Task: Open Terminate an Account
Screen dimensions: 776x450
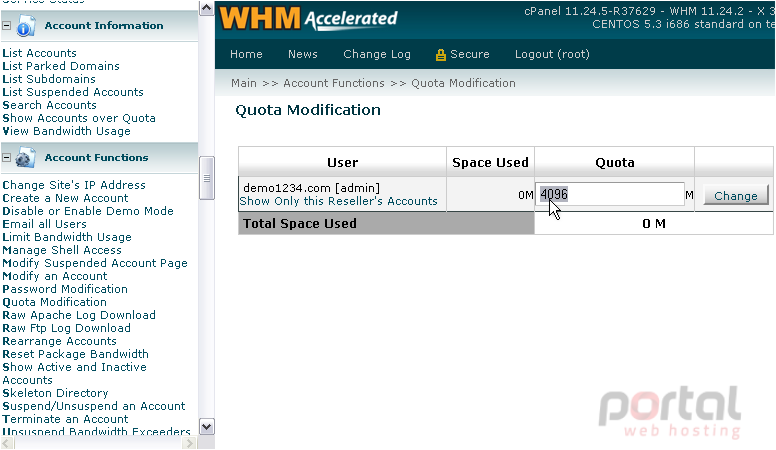Action: pos(65,419)
